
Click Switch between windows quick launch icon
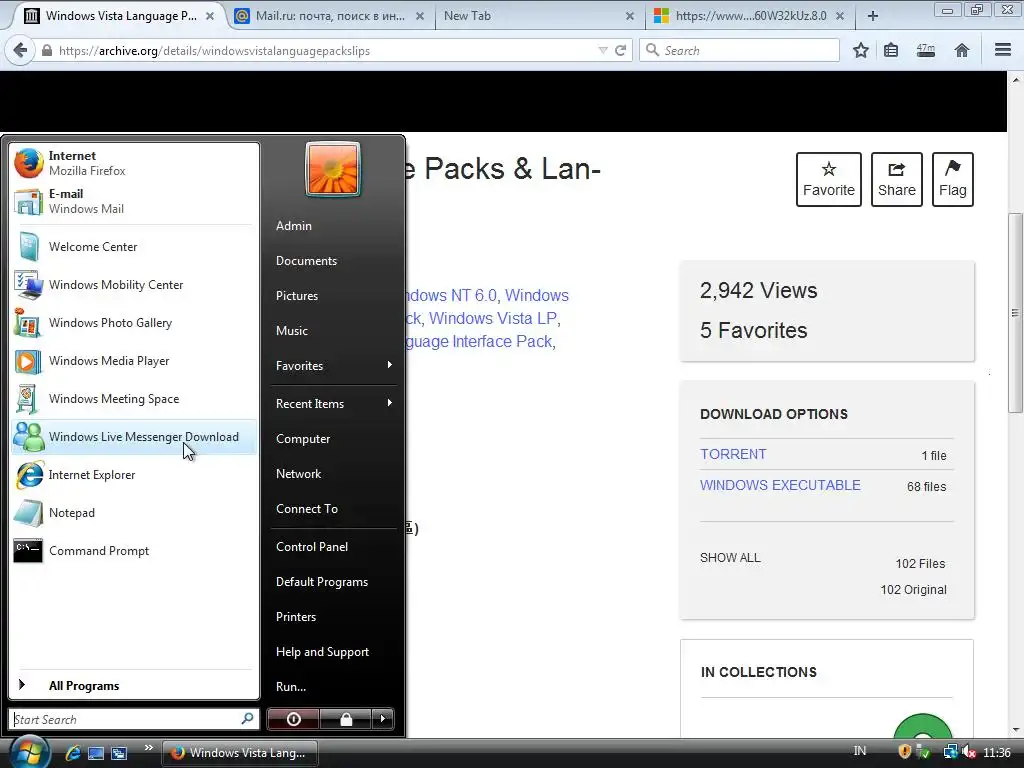(x=119, y=753)
